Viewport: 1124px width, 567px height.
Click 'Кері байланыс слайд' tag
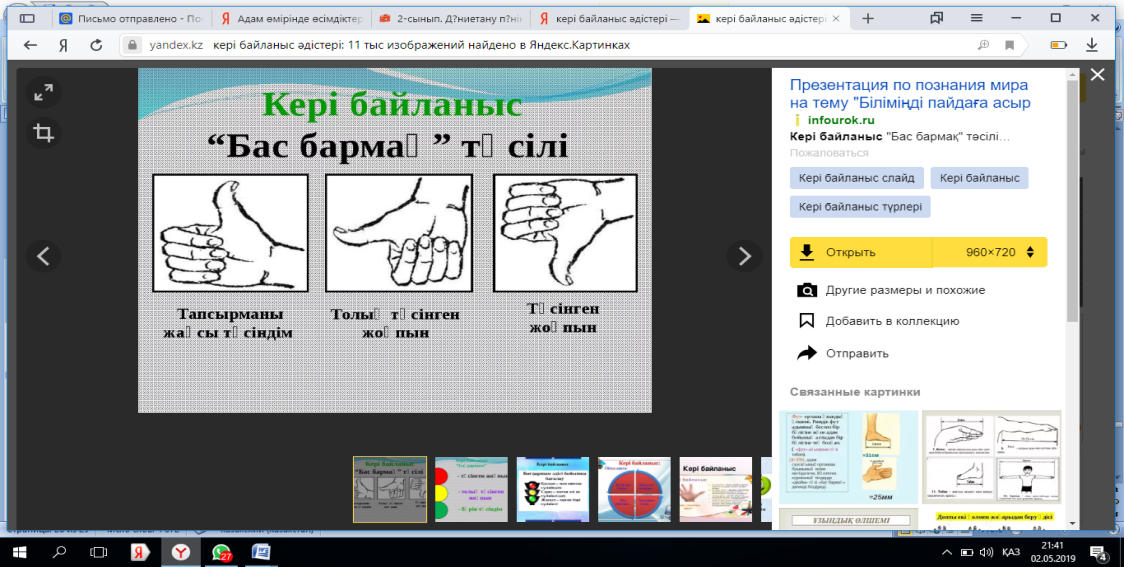[857, 178]
